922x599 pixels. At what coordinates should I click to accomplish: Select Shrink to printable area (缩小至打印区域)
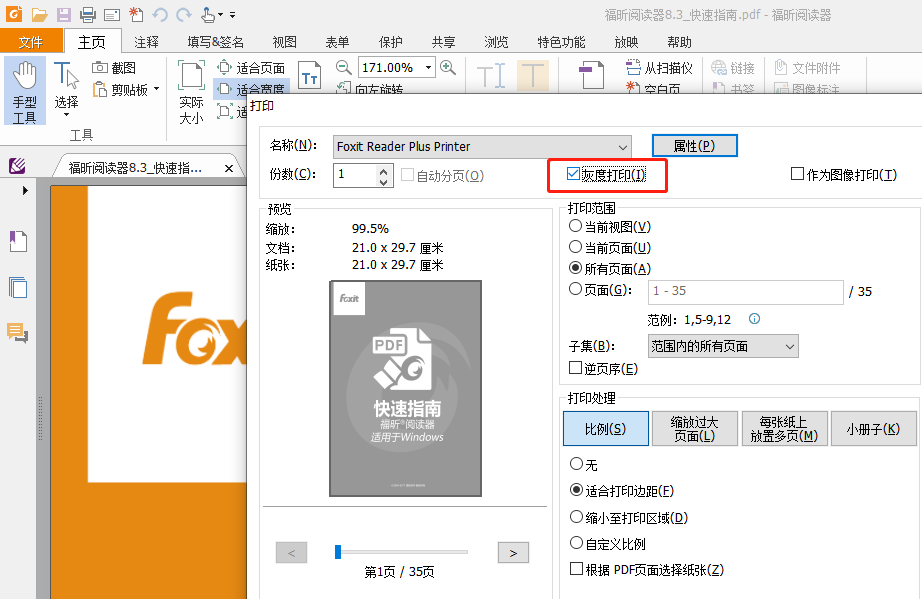576,517
